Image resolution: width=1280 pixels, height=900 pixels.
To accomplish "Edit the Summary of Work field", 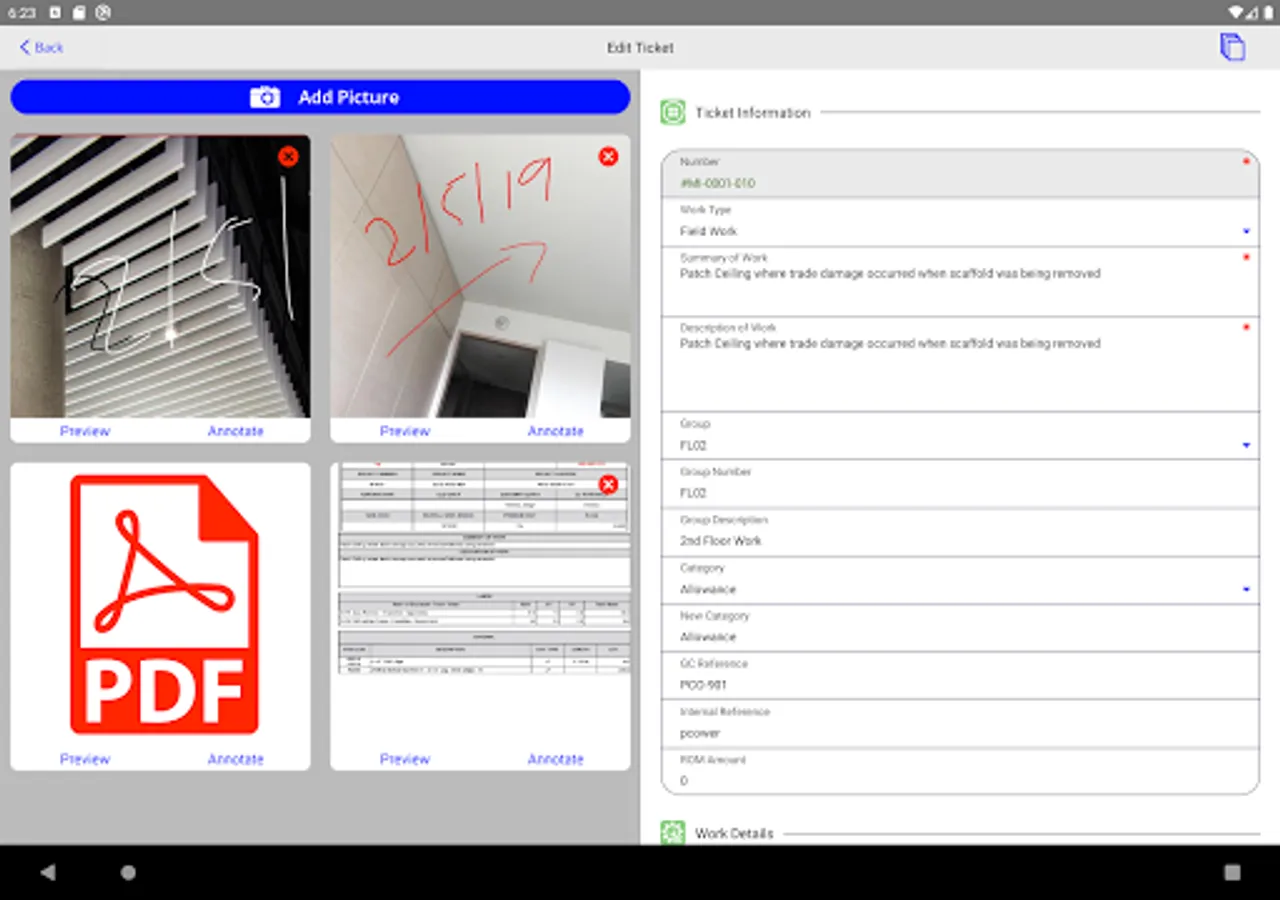I will pyautogui.click(x=960, y=282).
